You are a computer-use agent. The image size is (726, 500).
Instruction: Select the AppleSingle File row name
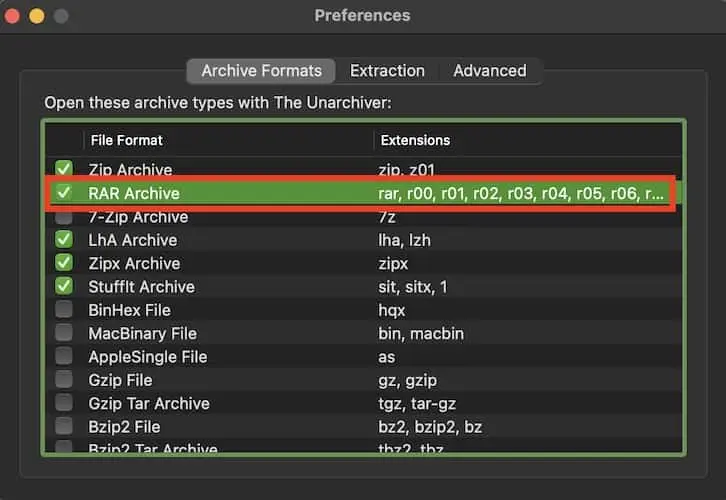pos(148,357)
